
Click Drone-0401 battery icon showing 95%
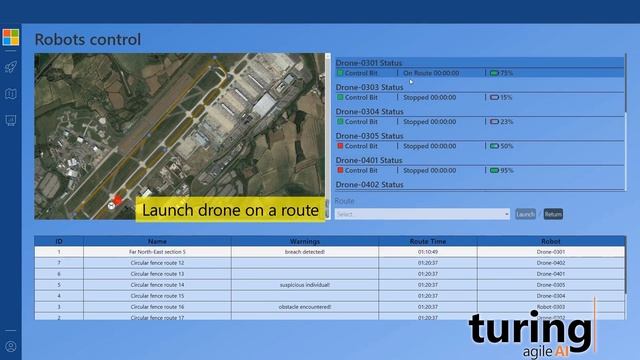click(494, 171)
